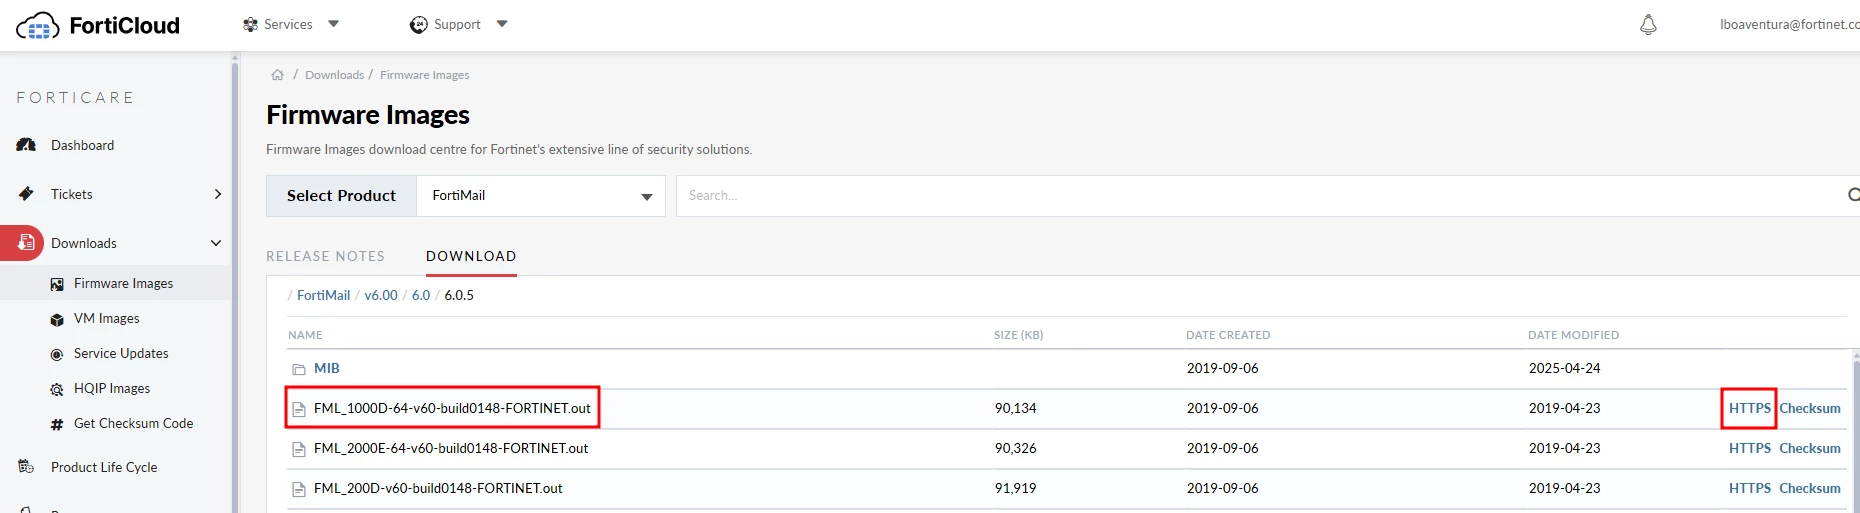Click the SIZE (KB) column header
This screenshot has width=1860, height=513.
1018,335
